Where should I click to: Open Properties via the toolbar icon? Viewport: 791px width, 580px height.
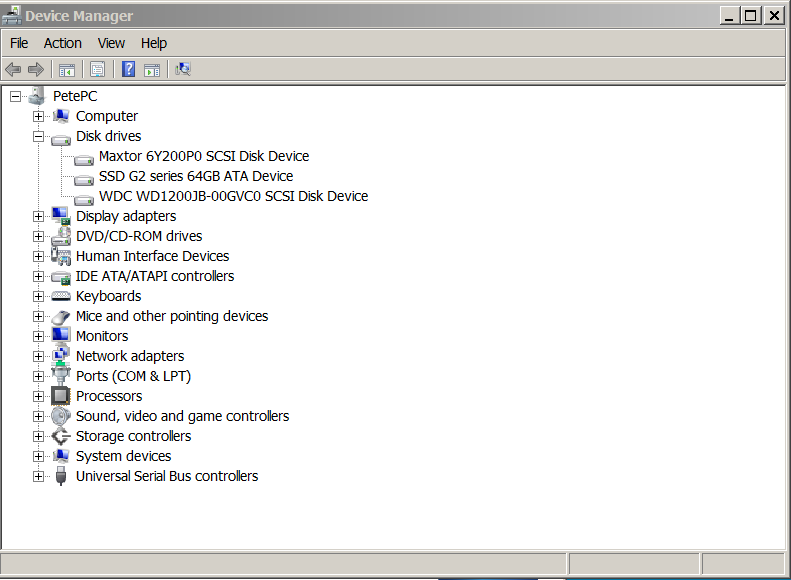pos(97,69)
